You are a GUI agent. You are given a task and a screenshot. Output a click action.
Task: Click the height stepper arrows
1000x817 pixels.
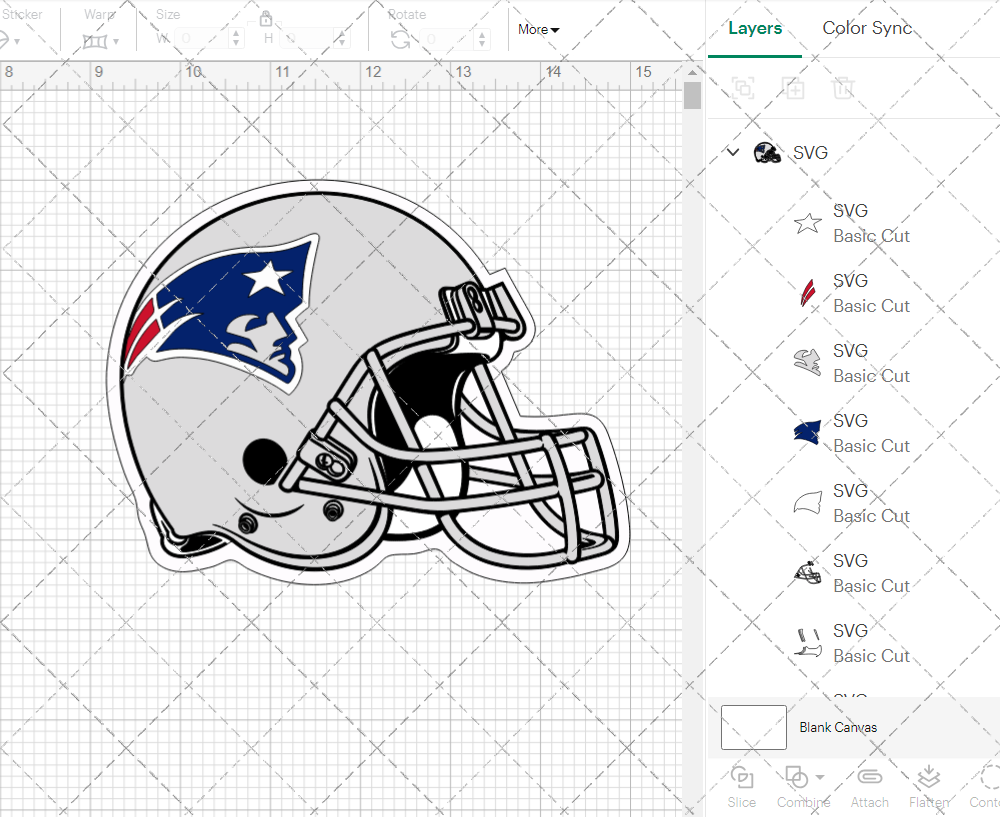[x=342, y=39]
